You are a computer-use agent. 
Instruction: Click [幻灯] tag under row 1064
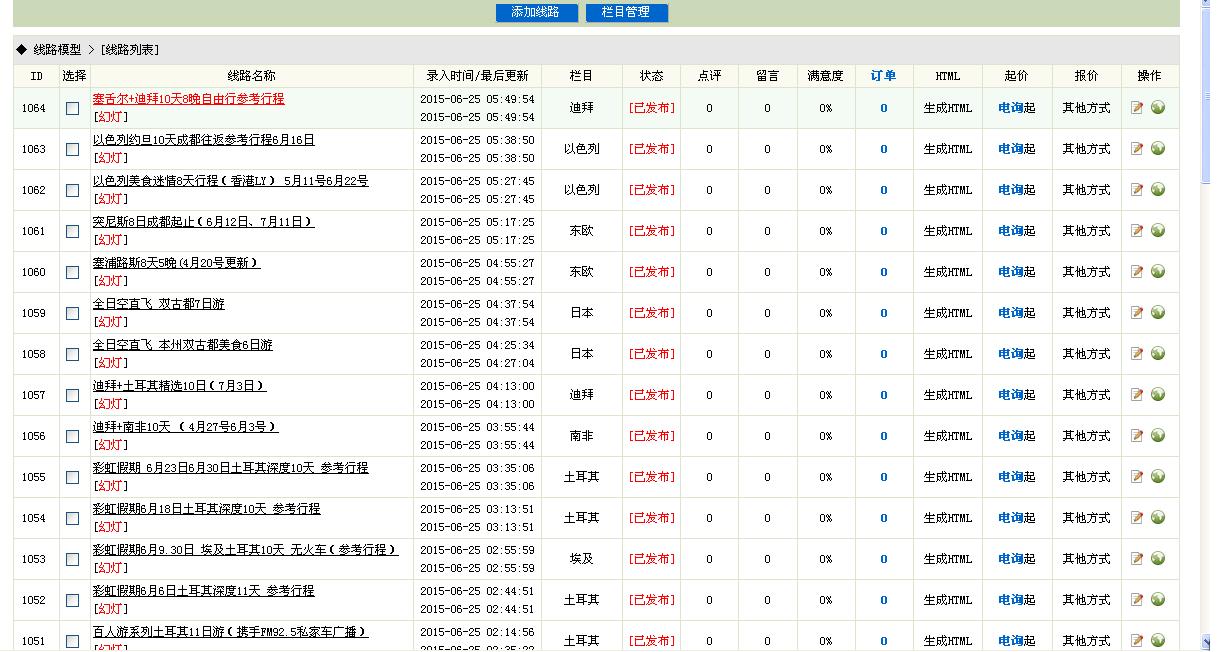click(111, 117)
